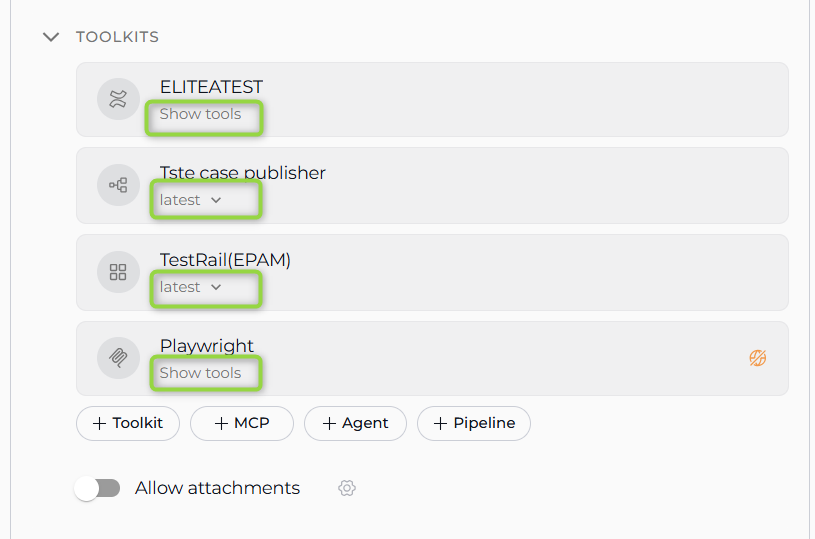This screenshot has height=539, width=815.
Task: Select the Playwright toolkit name
Action: 207,346
